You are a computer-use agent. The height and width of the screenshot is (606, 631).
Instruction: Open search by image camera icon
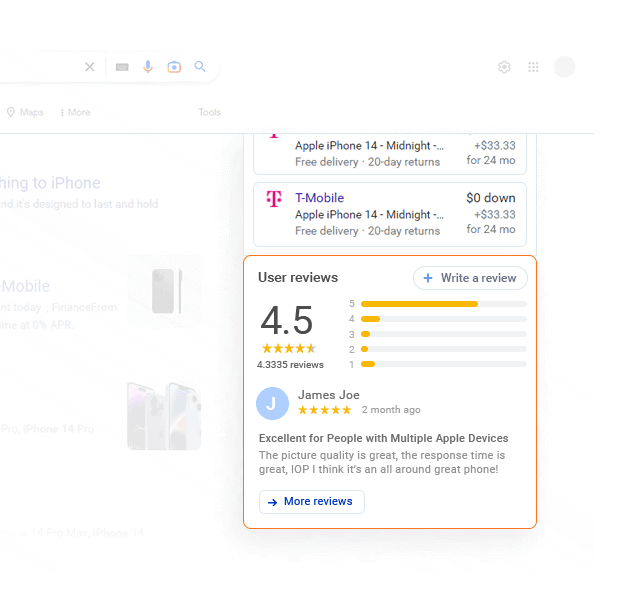click(x=174, y=67)
